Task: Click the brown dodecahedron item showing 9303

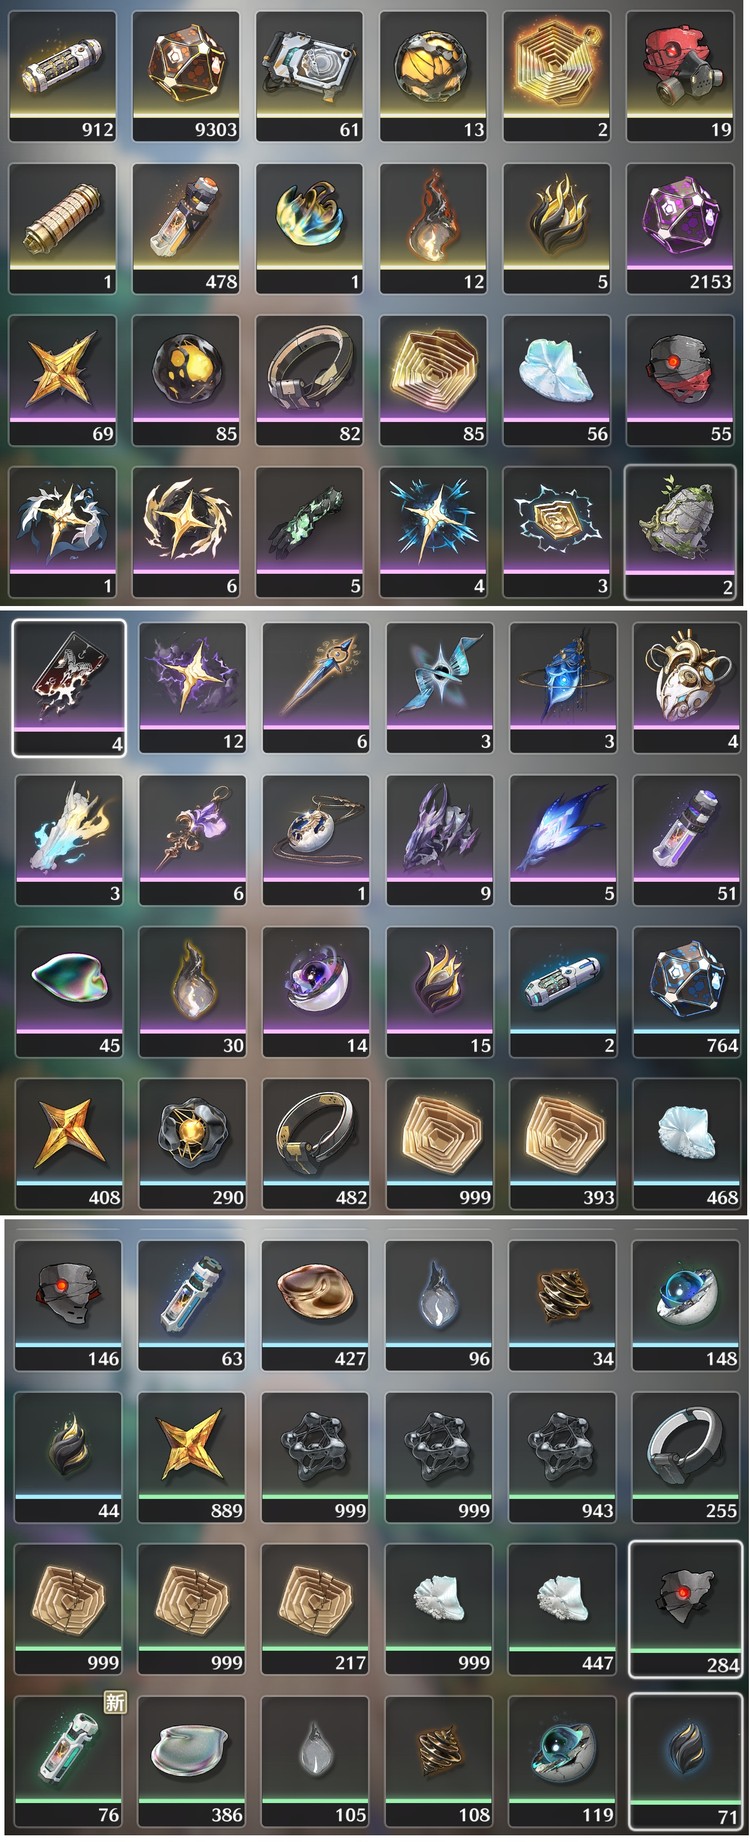Action: pos(185,76)
